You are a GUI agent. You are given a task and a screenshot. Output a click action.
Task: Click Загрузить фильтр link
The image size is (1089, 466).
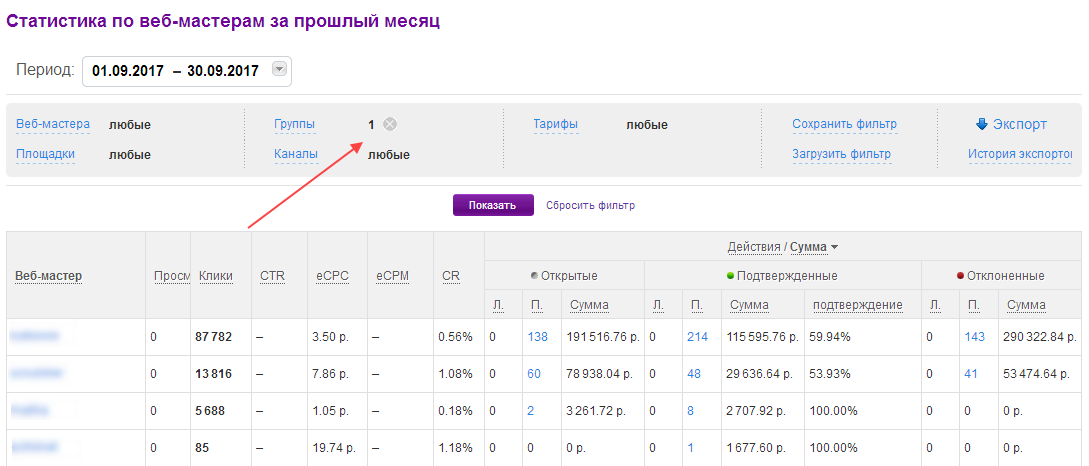(x=841, y=155)
